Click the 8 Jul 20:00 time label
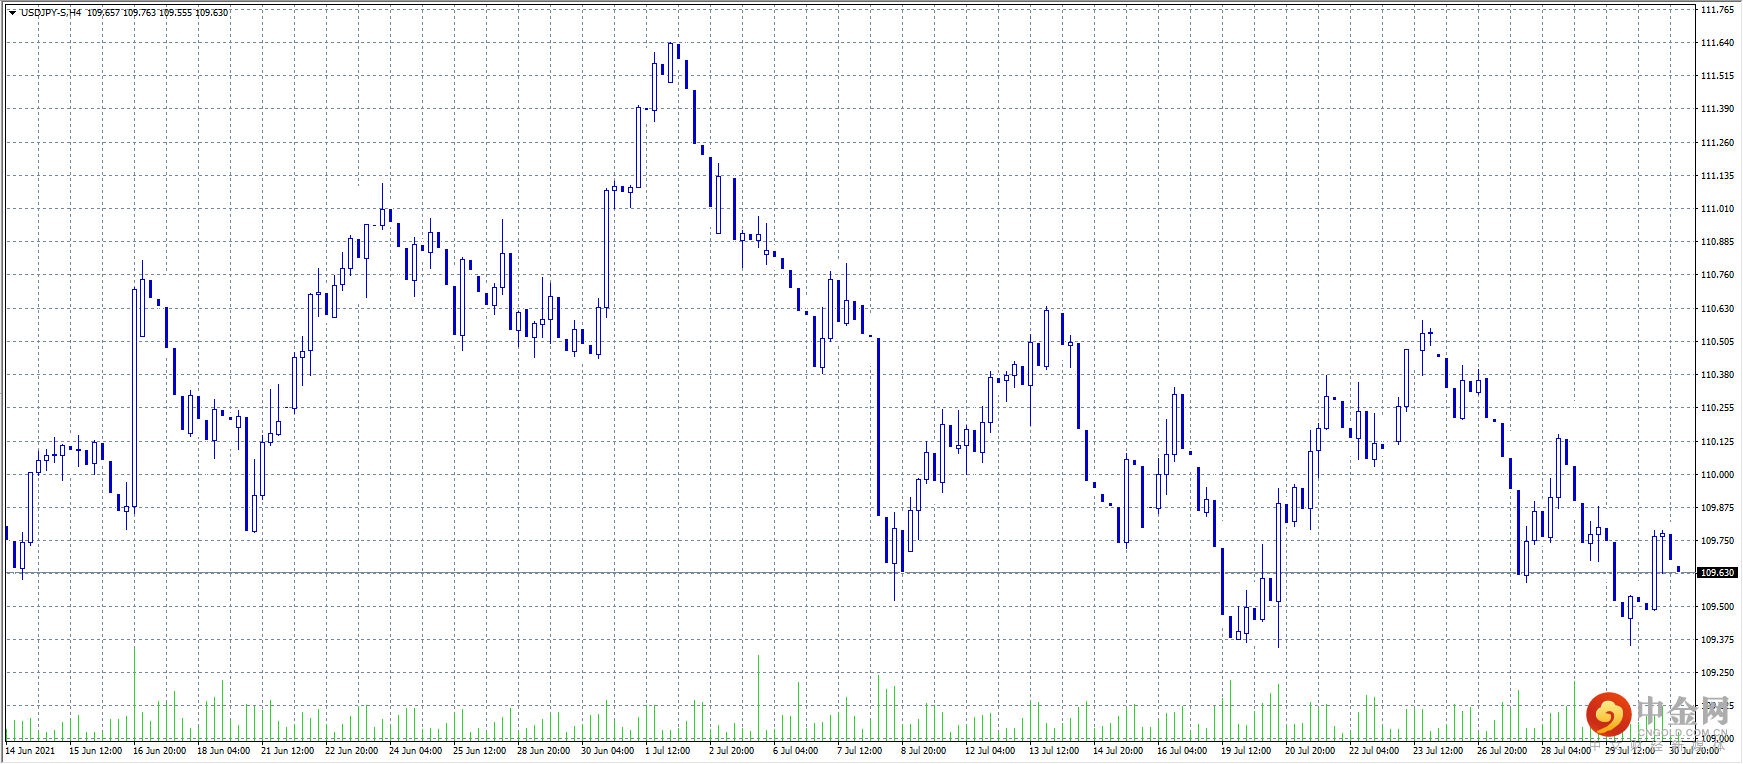The height and width of the screenshot is (764, 1743). 923,751
